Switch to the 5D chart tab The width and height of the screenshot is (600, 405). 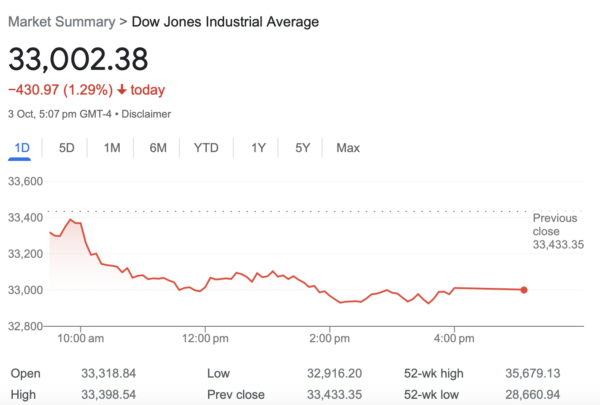67,148
